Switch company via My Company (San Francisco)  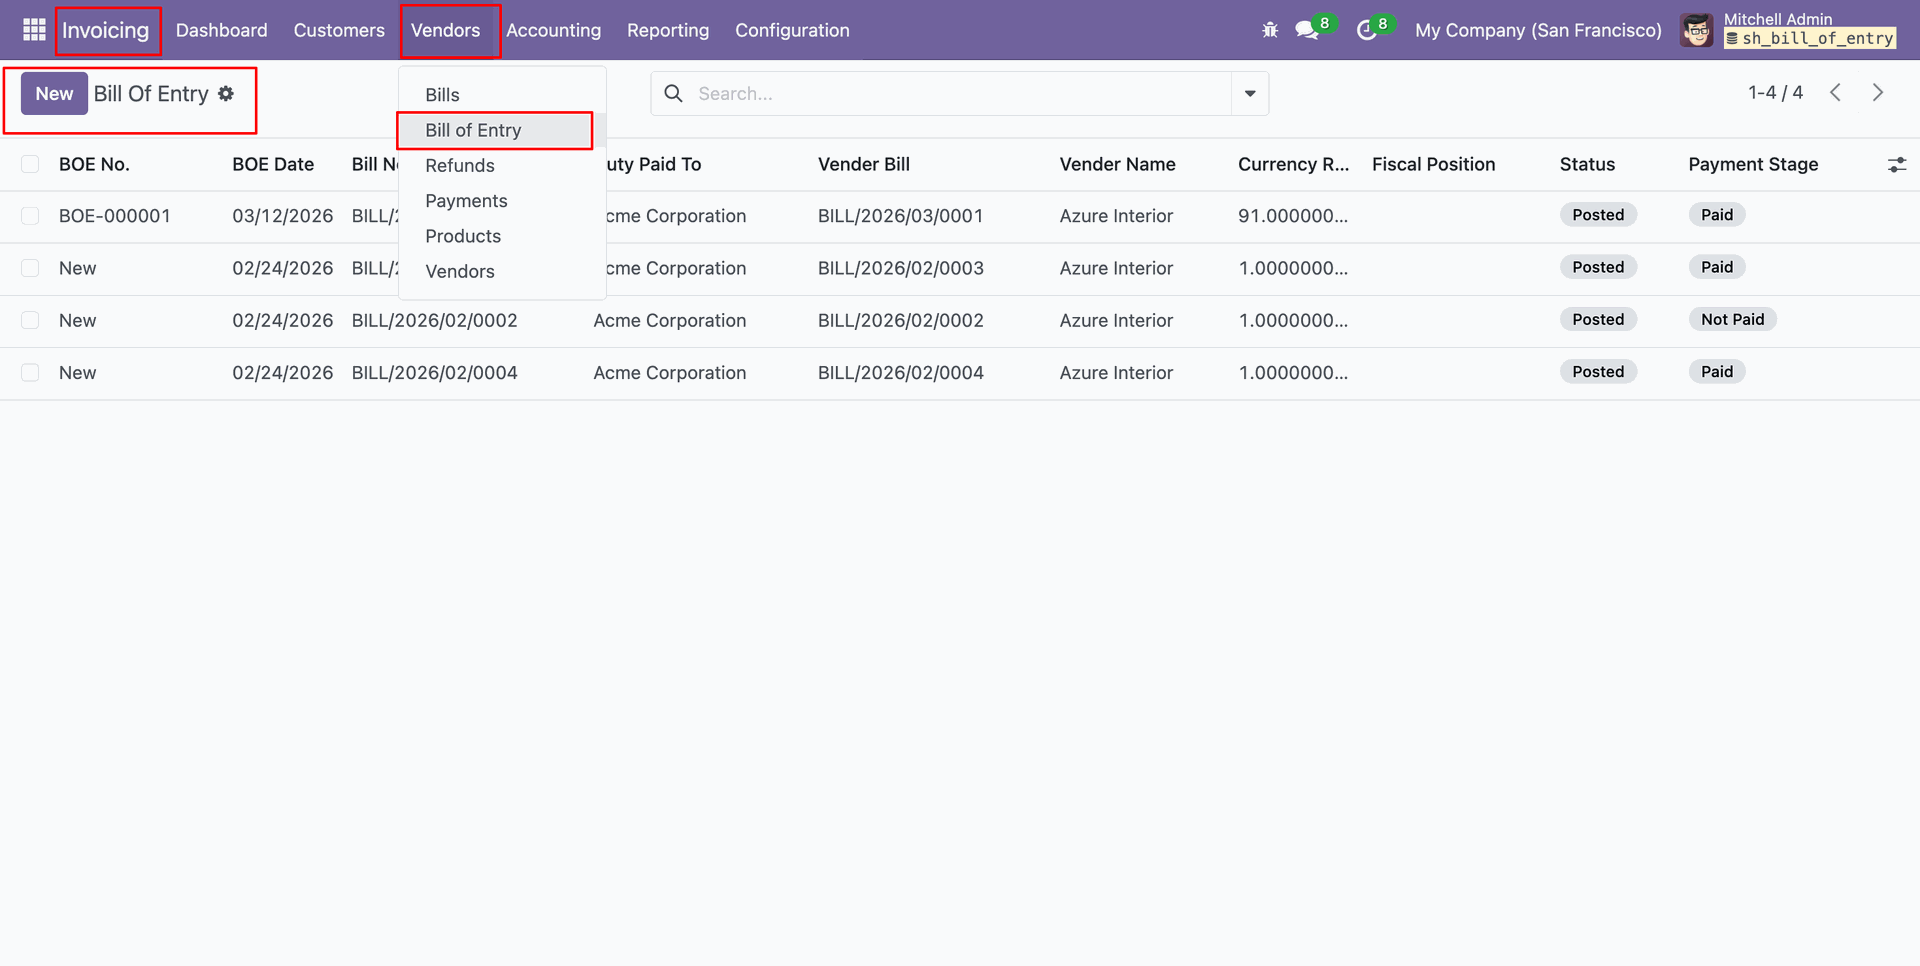[1538, 30]
